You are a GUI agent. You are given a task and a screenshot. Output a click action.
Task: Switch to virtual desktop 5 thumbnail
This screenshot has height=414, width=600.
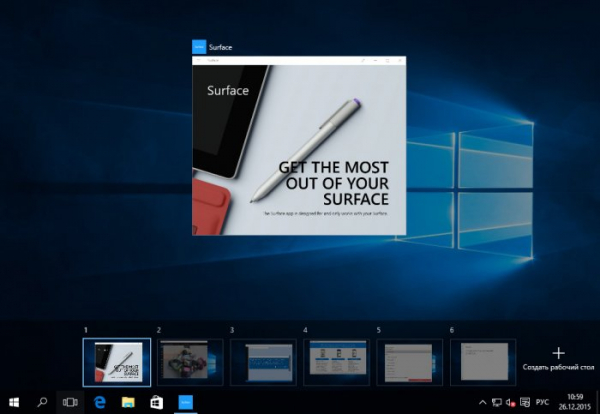pyautogui.click(x=409, y=362)
